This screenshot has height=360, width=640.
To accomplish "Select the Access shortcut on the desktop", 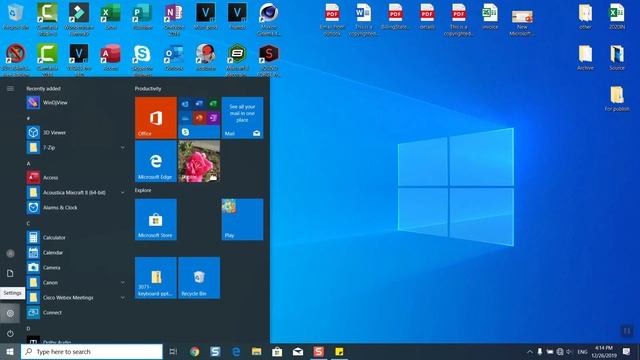I will point(111,58).
